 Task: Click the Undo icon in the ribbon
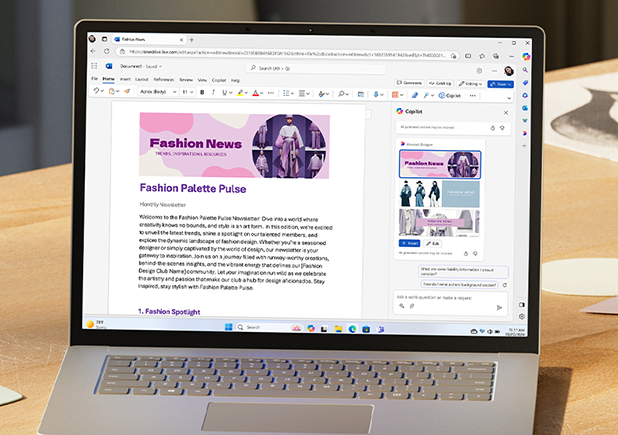pos(98,91)
